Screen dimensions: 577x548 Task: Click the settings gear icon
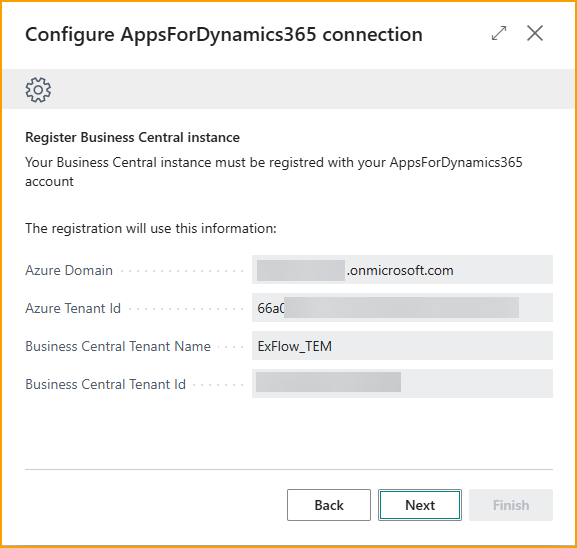click(38, 89)
